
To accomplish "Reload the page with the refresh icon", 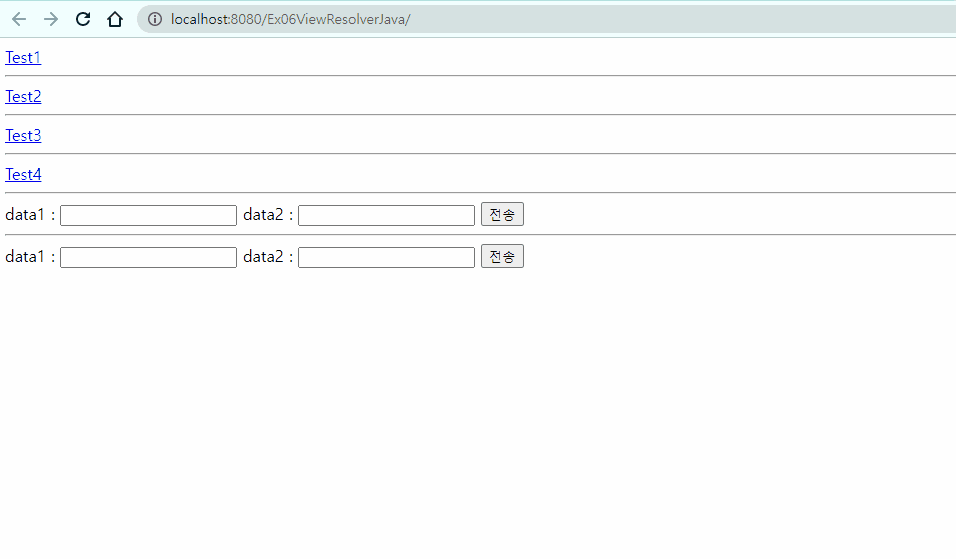I will (x=83, y=20).
